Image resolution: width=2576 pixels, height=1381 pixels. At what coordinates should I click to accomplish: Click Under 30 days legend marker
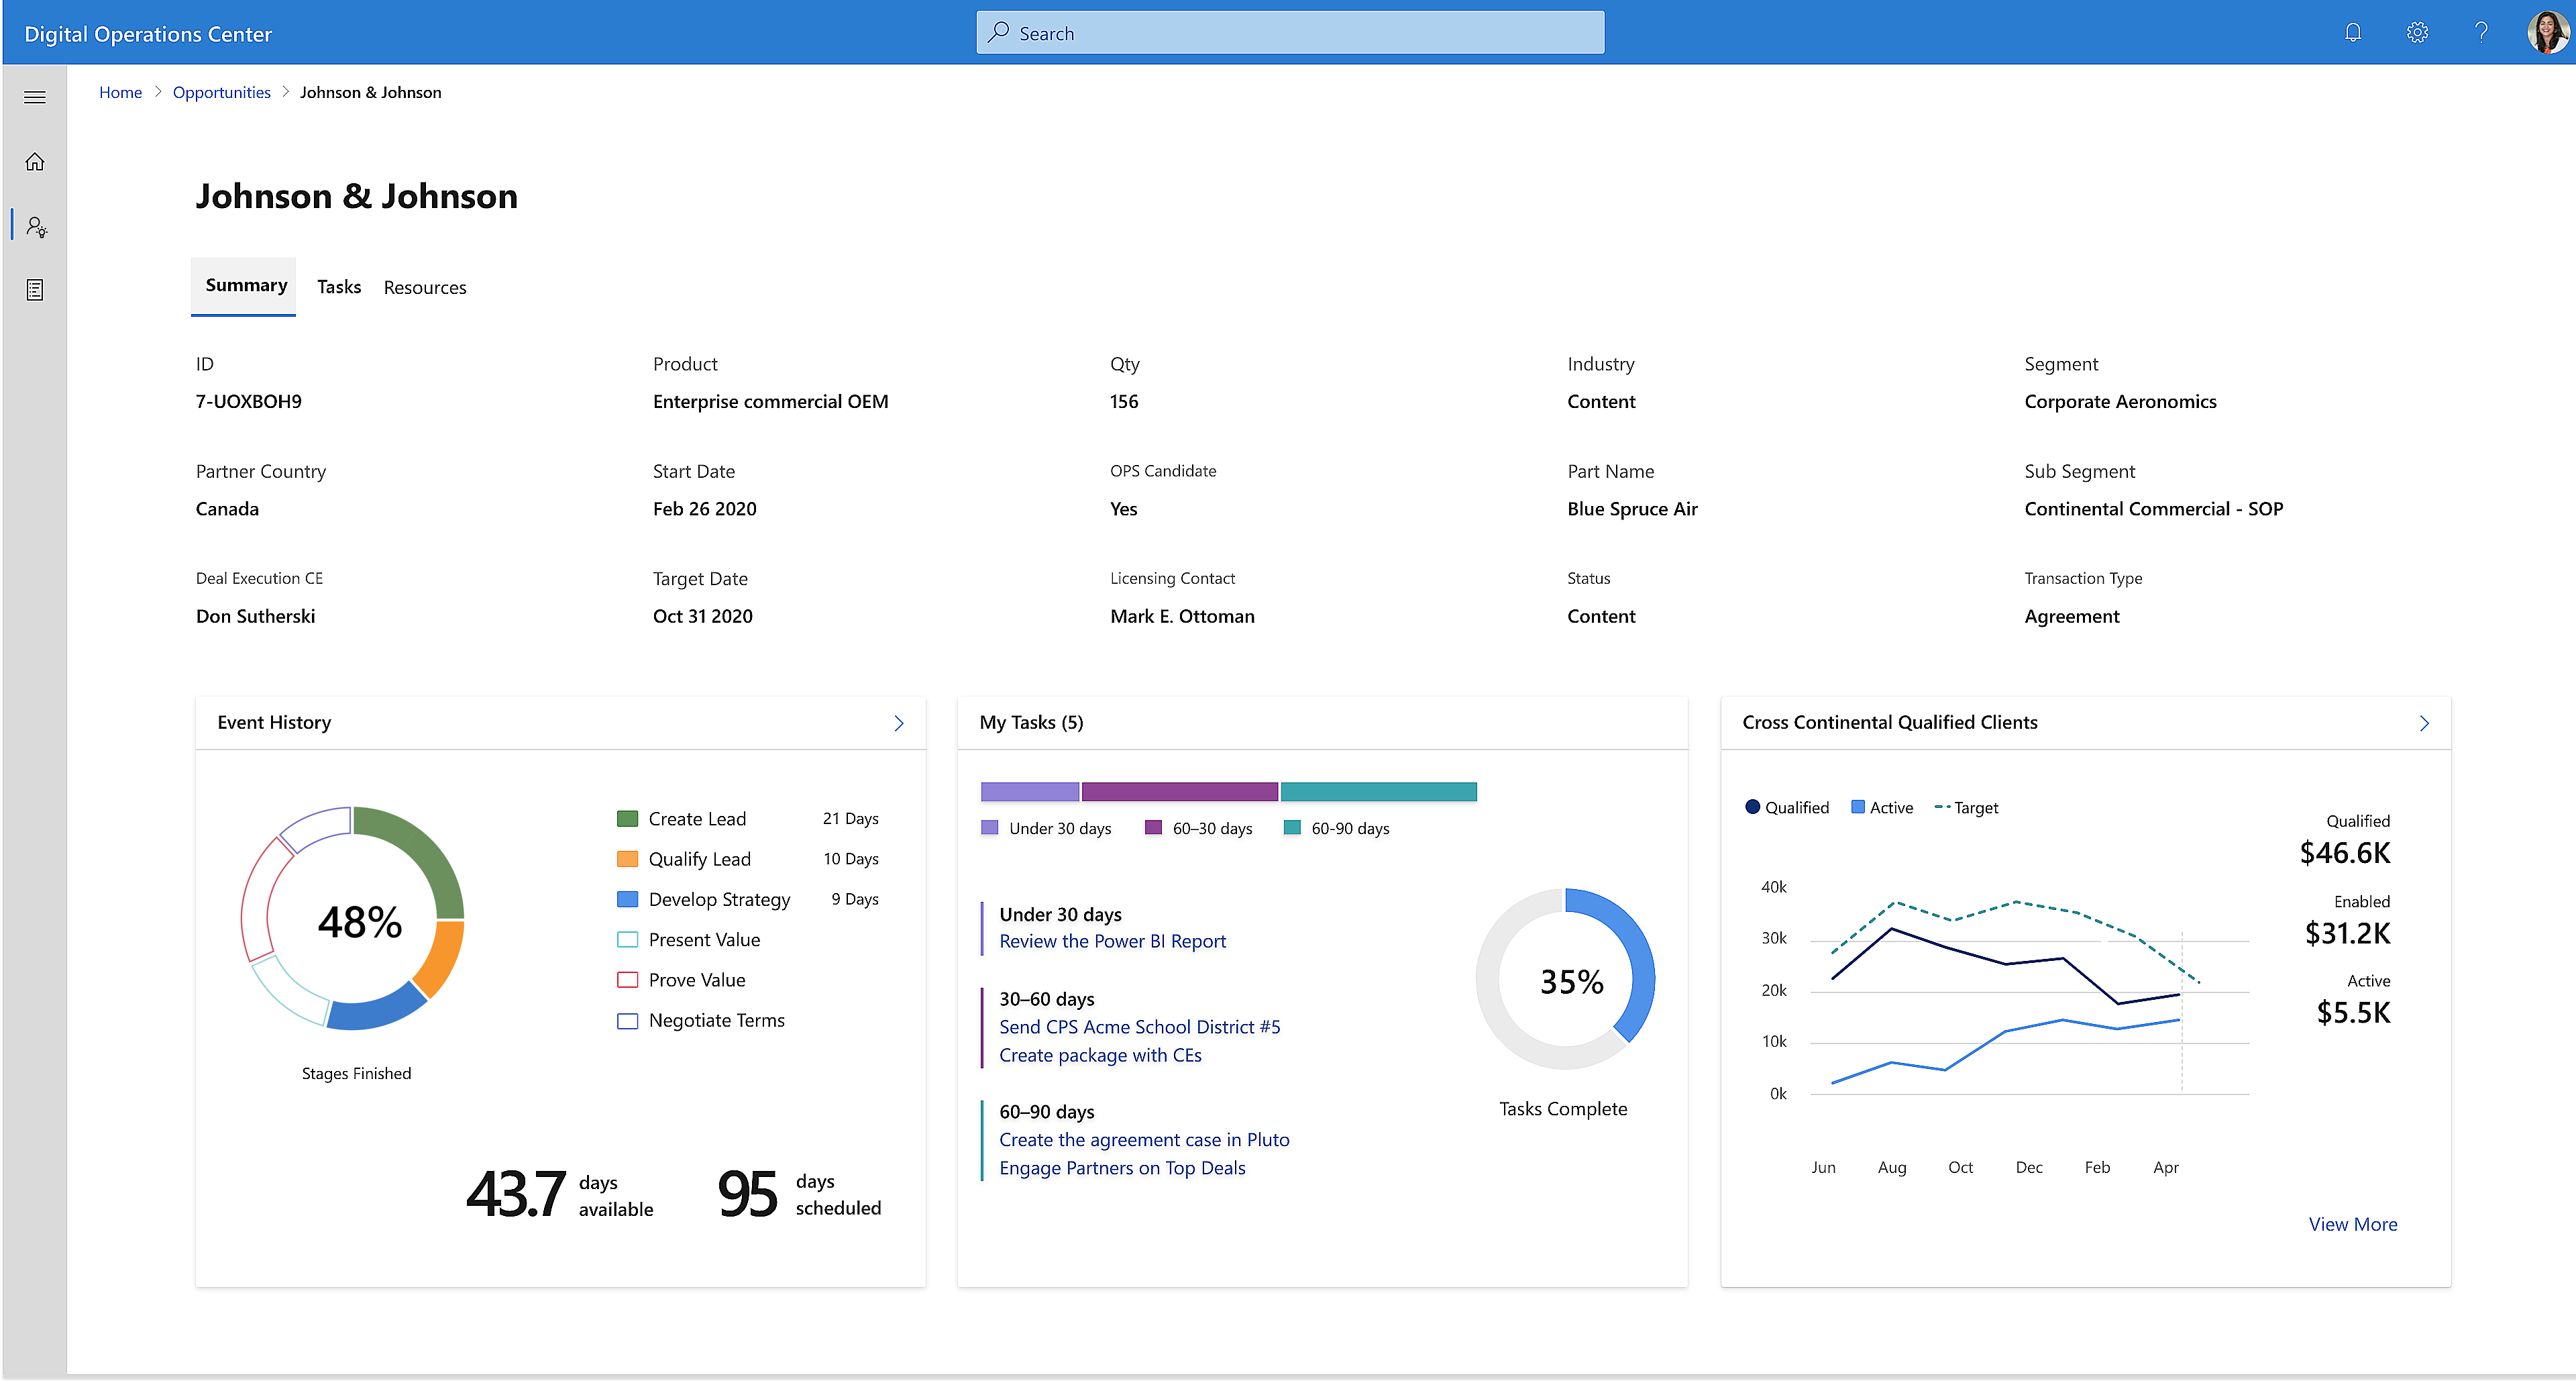tap(990, 828)
